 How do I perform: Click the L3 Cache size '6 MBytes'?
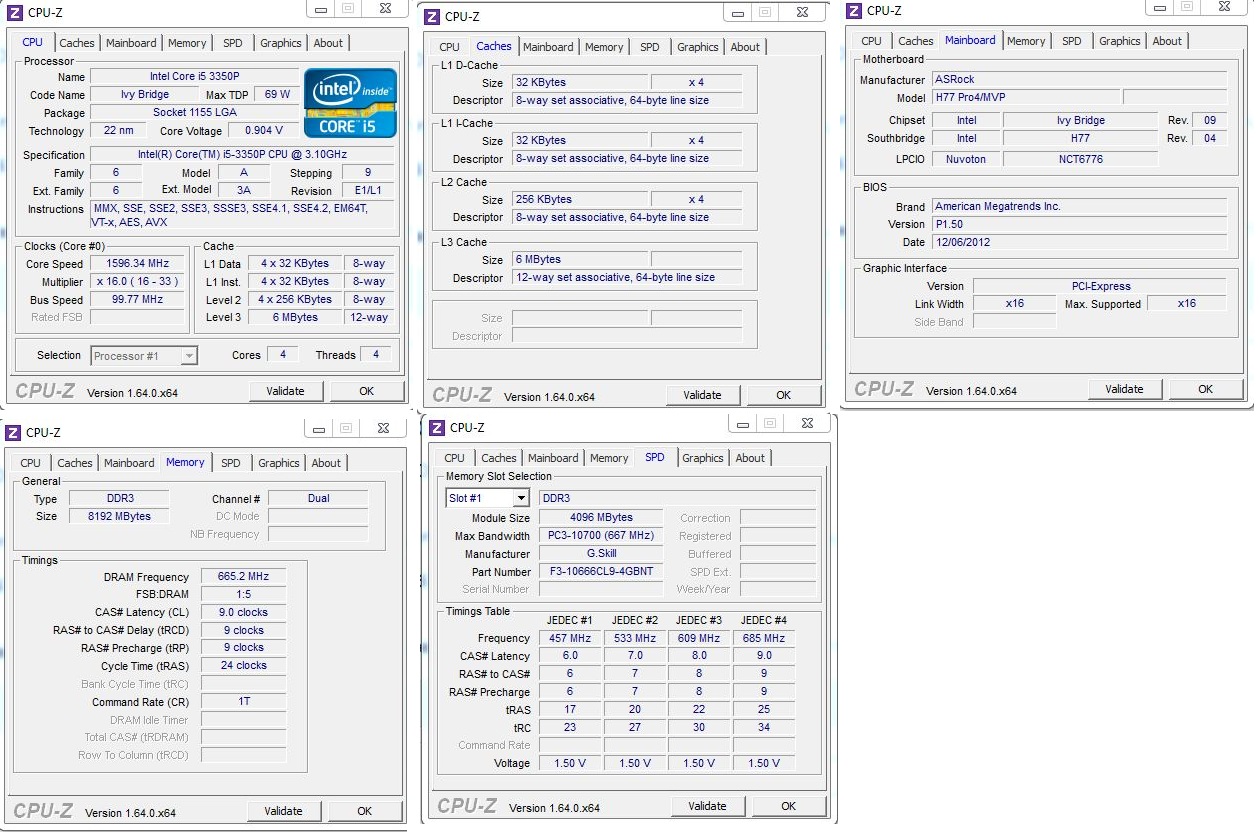(580, 259)
